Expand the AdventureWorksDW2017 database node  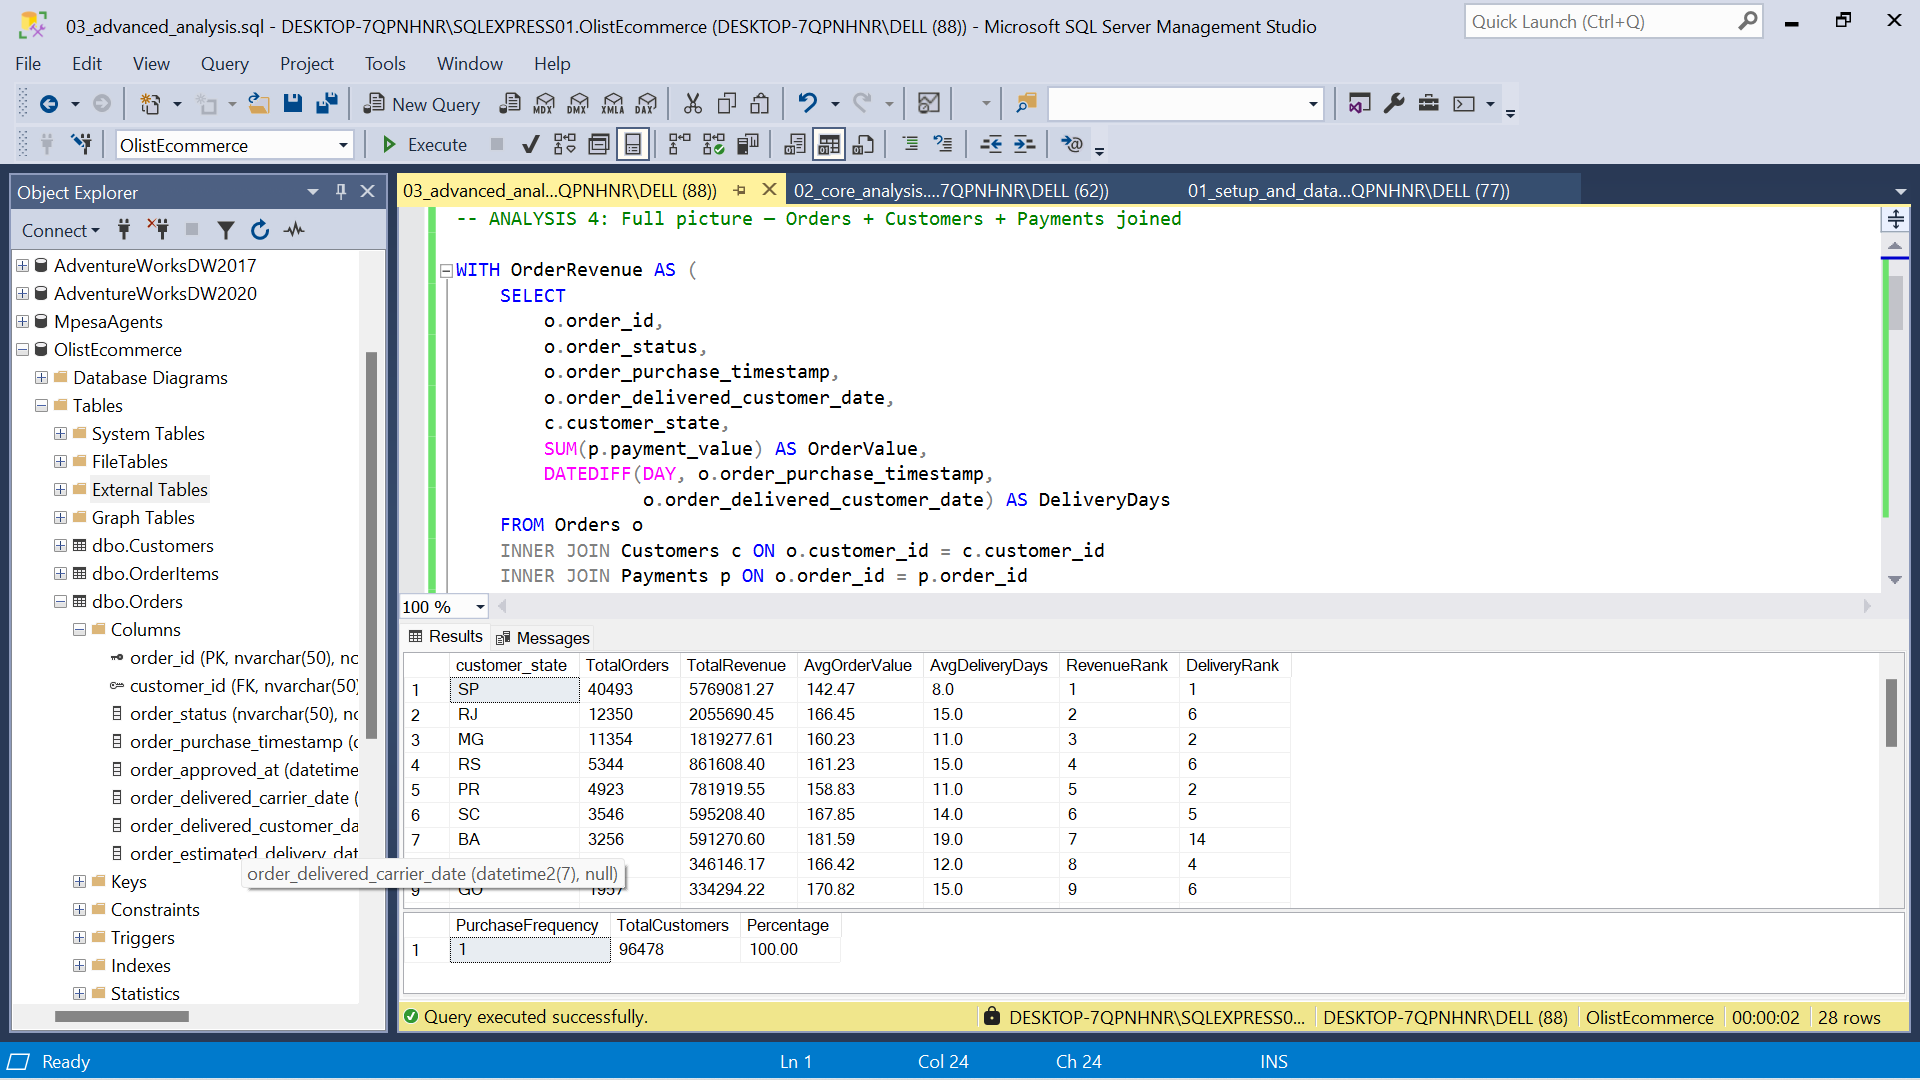tap(22, 266)
